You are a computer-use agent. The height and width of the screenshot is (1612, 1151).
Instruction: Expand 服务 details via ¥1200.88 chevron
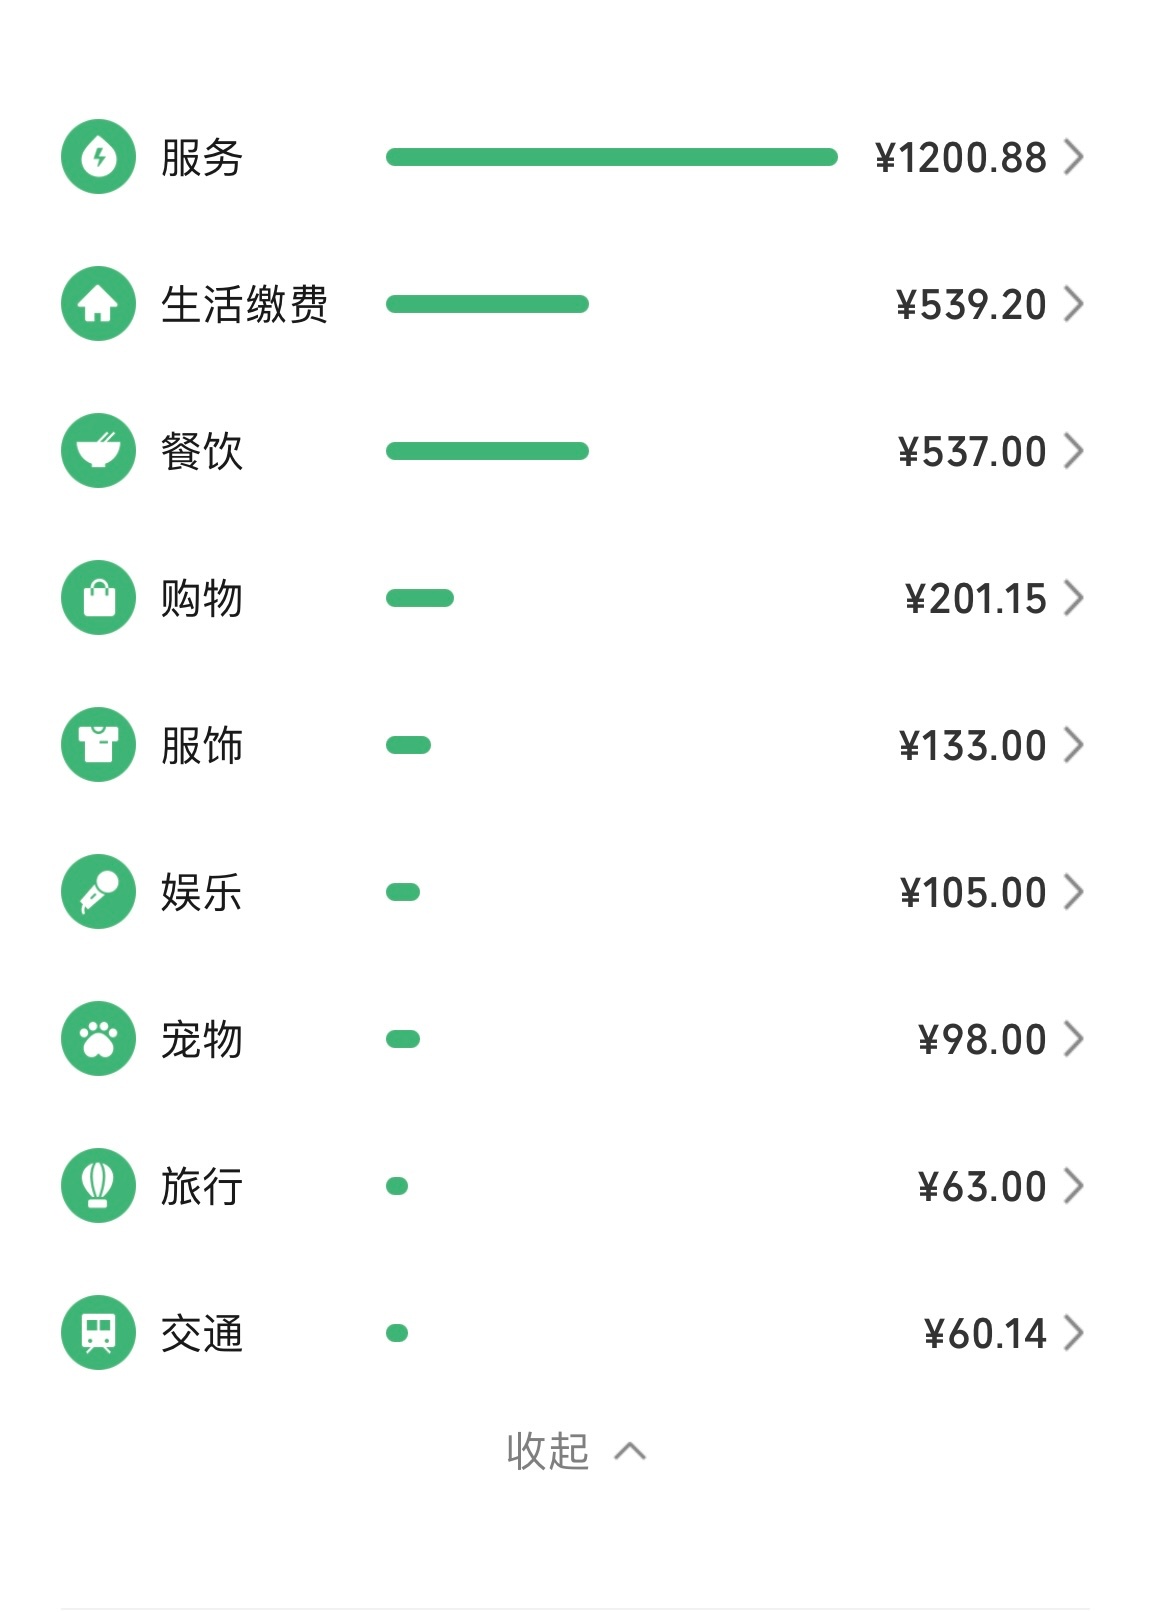pos(1073,157)
